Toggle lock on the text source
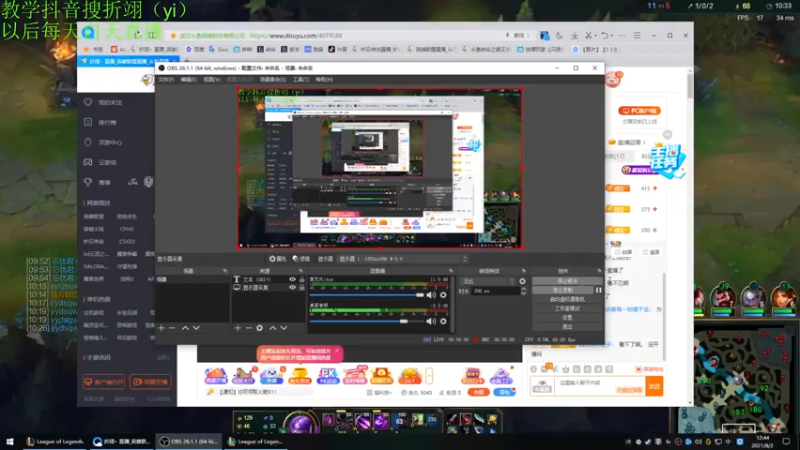Screen dimensions: 800x450 [302, 279]
